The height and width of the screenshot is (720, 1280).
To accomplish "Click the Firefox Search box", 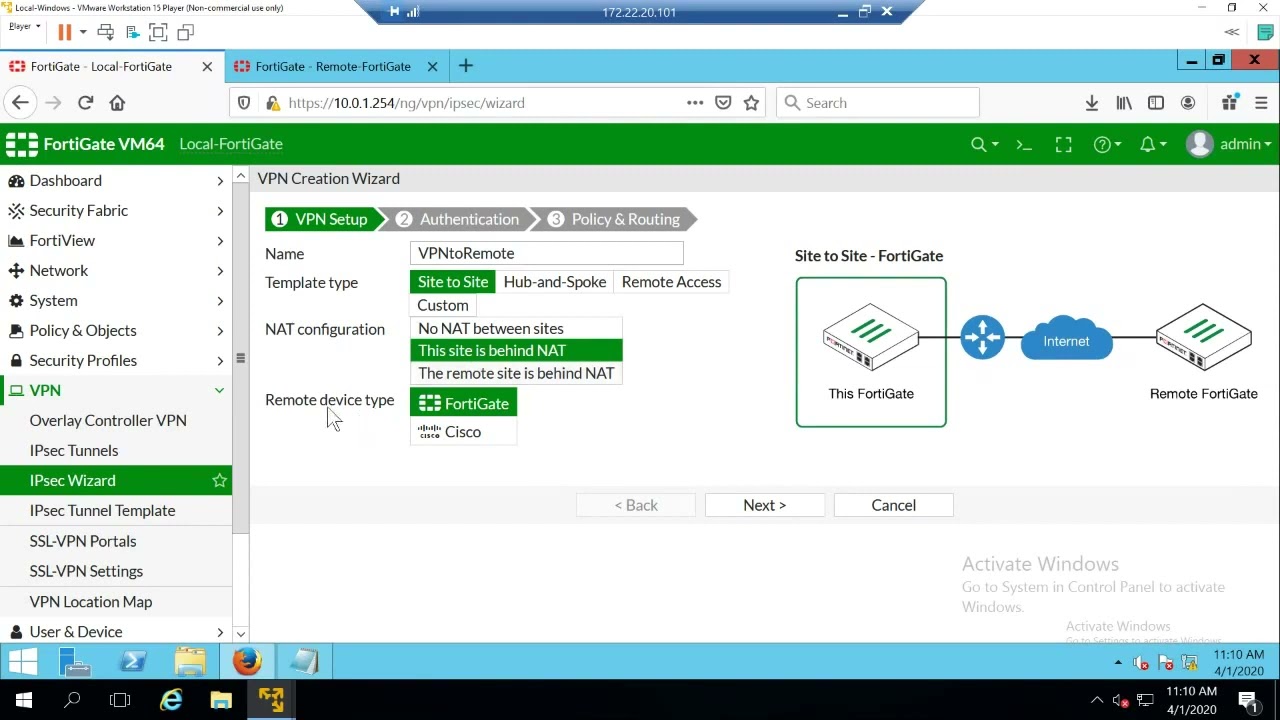I will tap(877, 103).
